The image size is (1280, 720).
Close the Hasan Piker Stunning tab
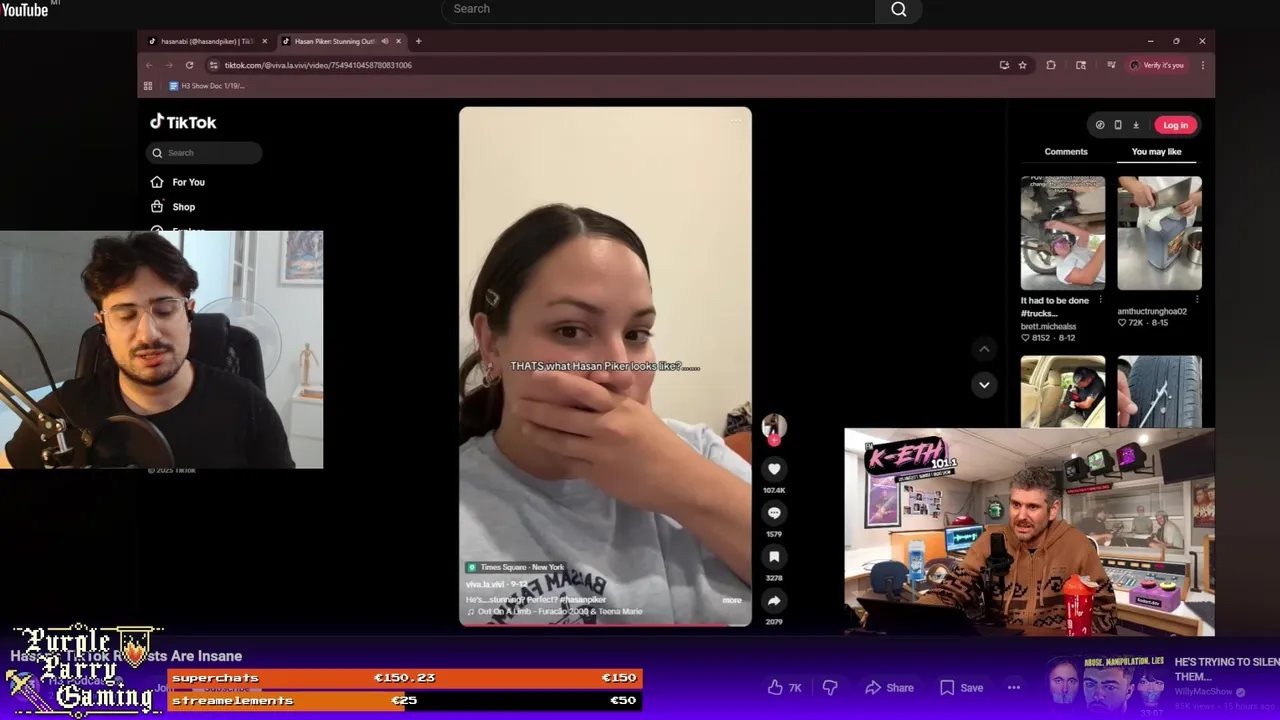point(398,41)
